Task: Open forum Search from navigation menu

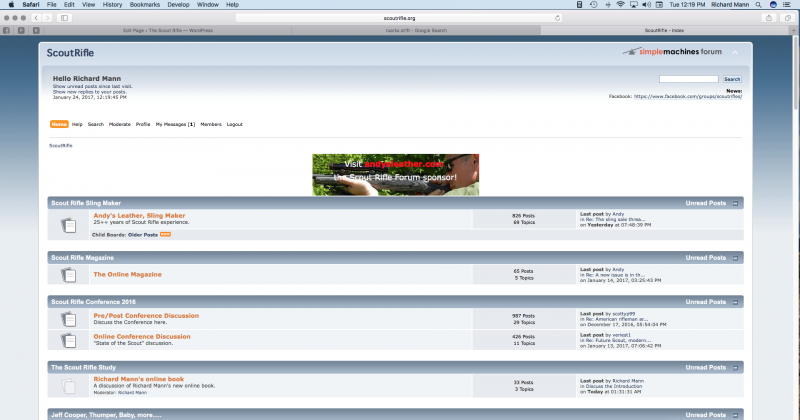Action: point(95,125)
